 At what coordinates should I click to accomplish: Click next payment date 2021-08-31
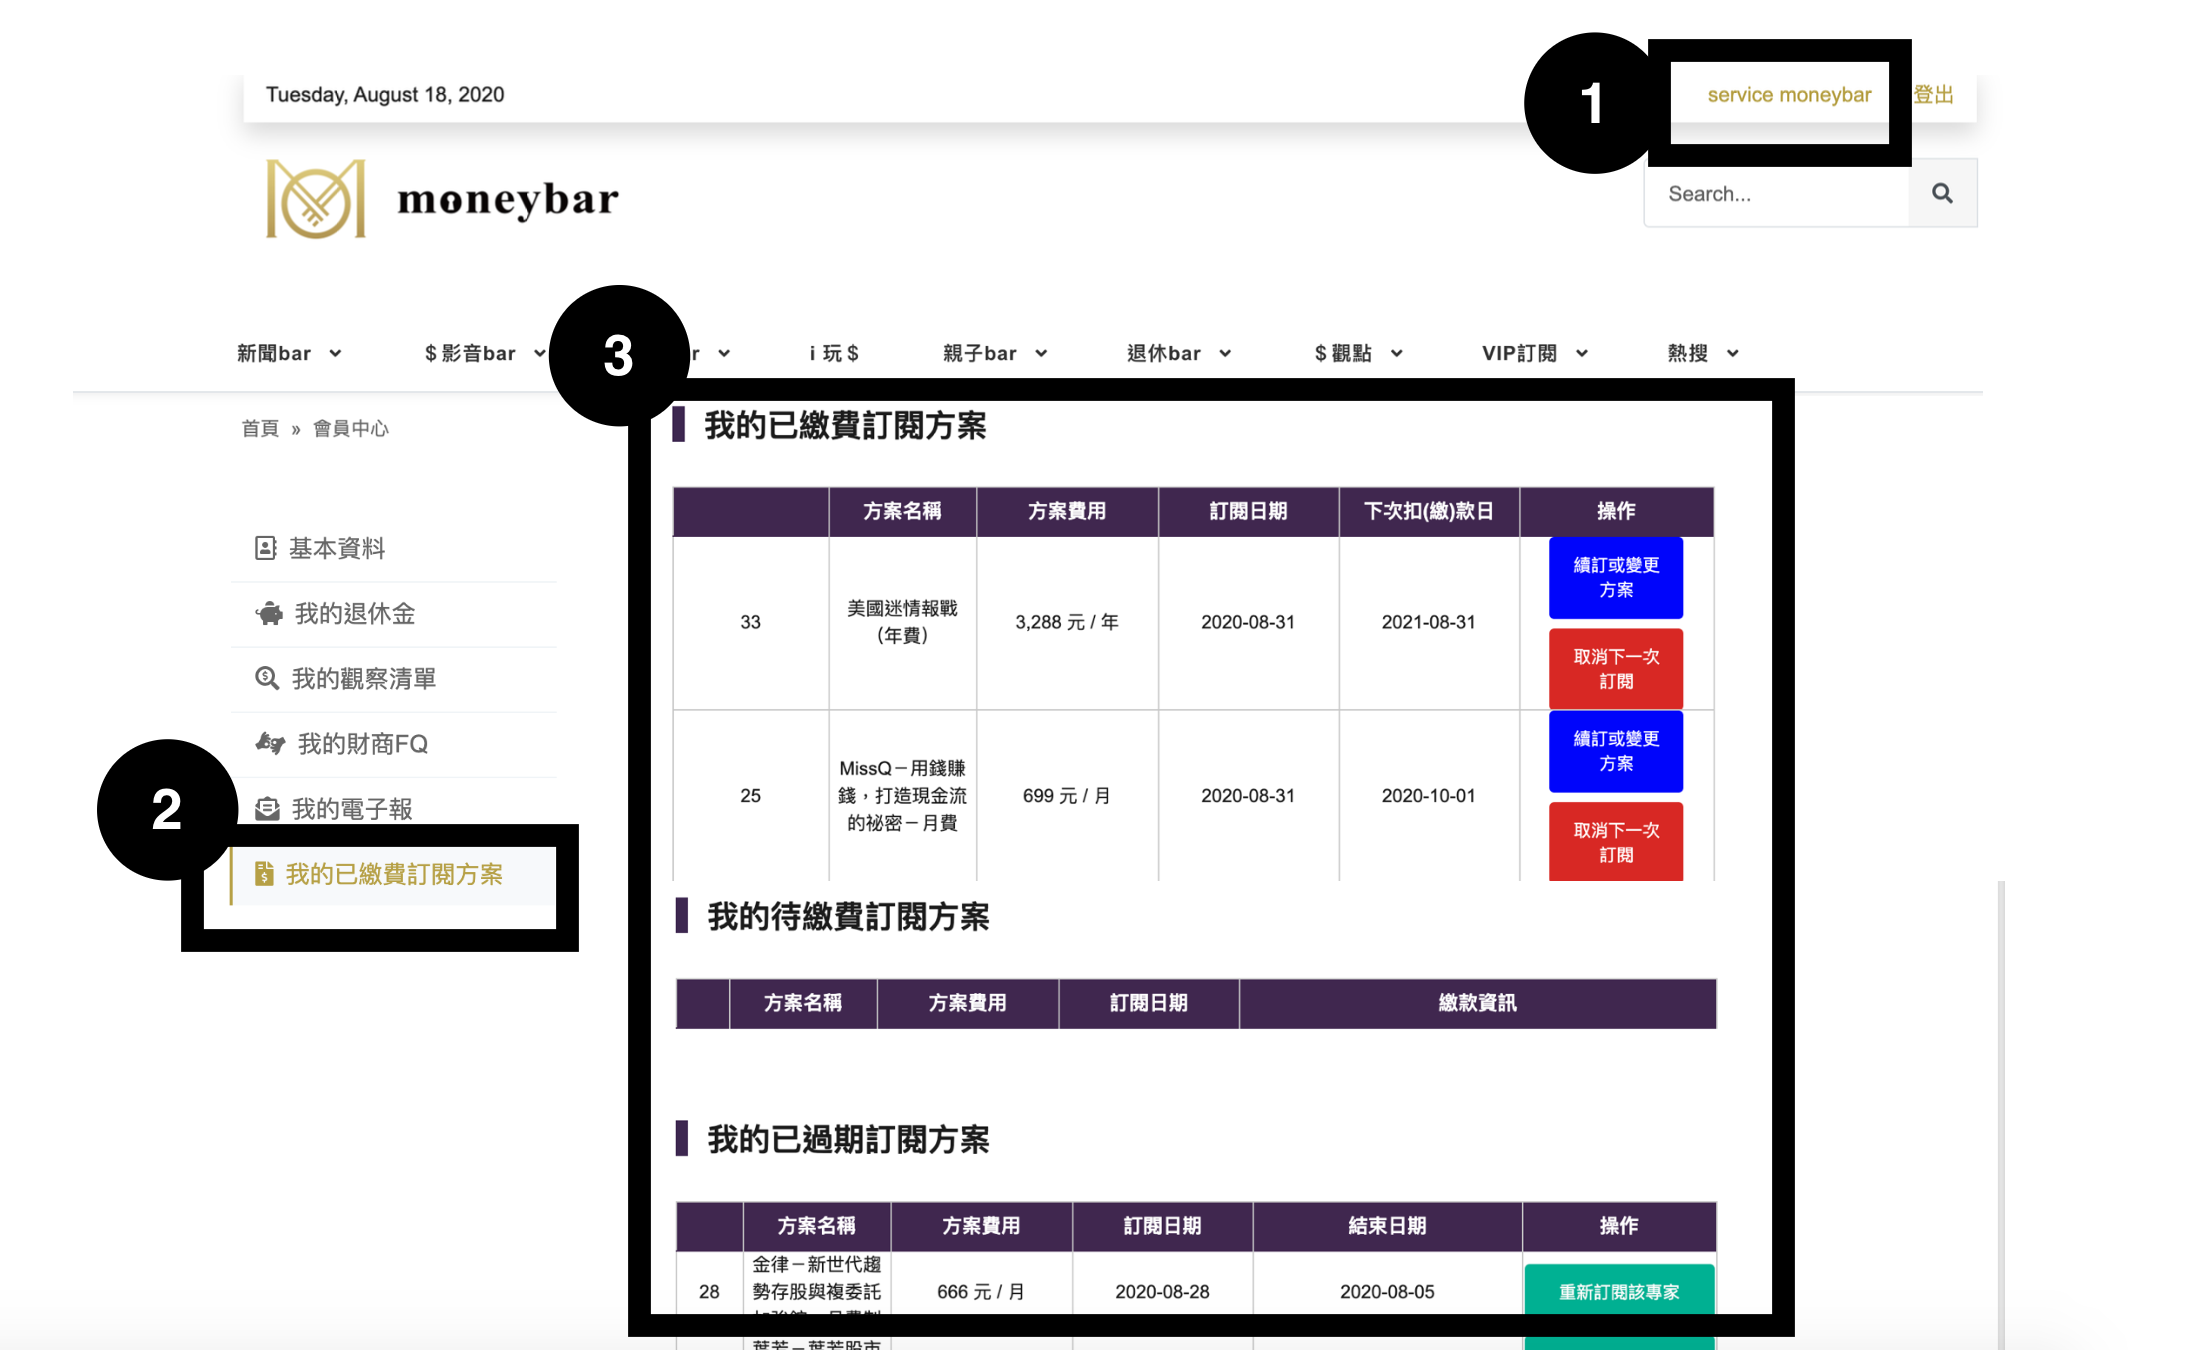click(x=1428, y=622)
